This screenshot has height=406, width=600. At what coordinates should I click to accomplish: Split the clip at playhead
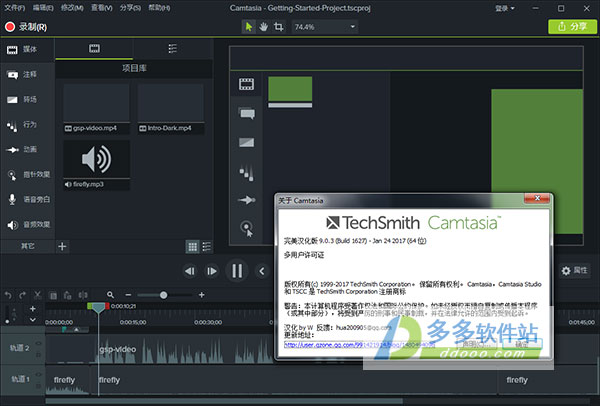[83, 295]
